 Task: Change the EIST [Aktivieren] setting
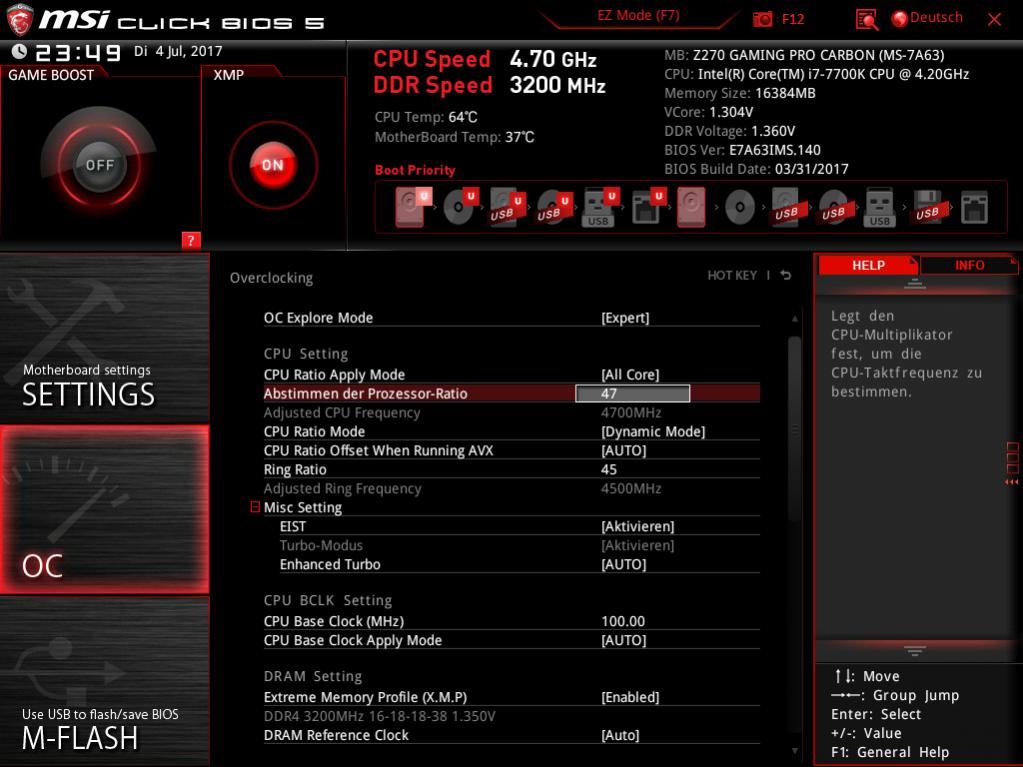point(638,526)
